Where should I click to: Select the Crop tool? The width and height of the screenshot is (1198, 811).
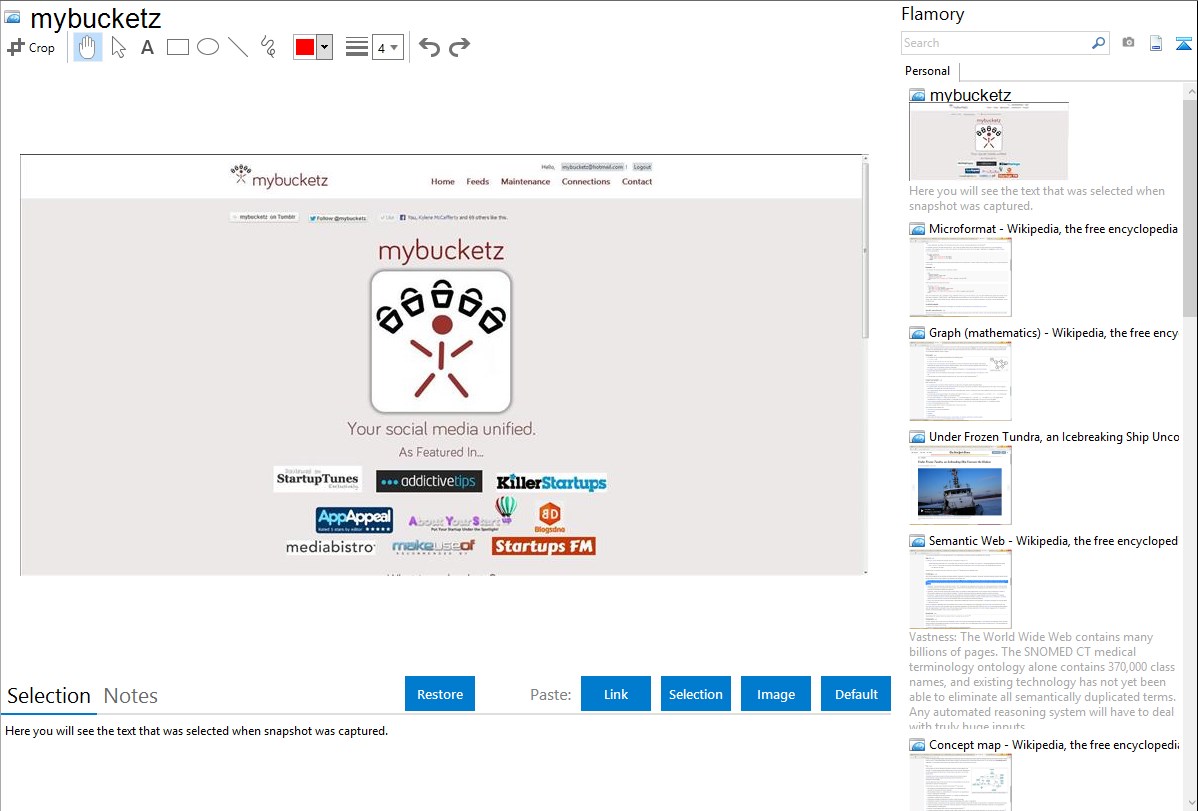point(31,47)
